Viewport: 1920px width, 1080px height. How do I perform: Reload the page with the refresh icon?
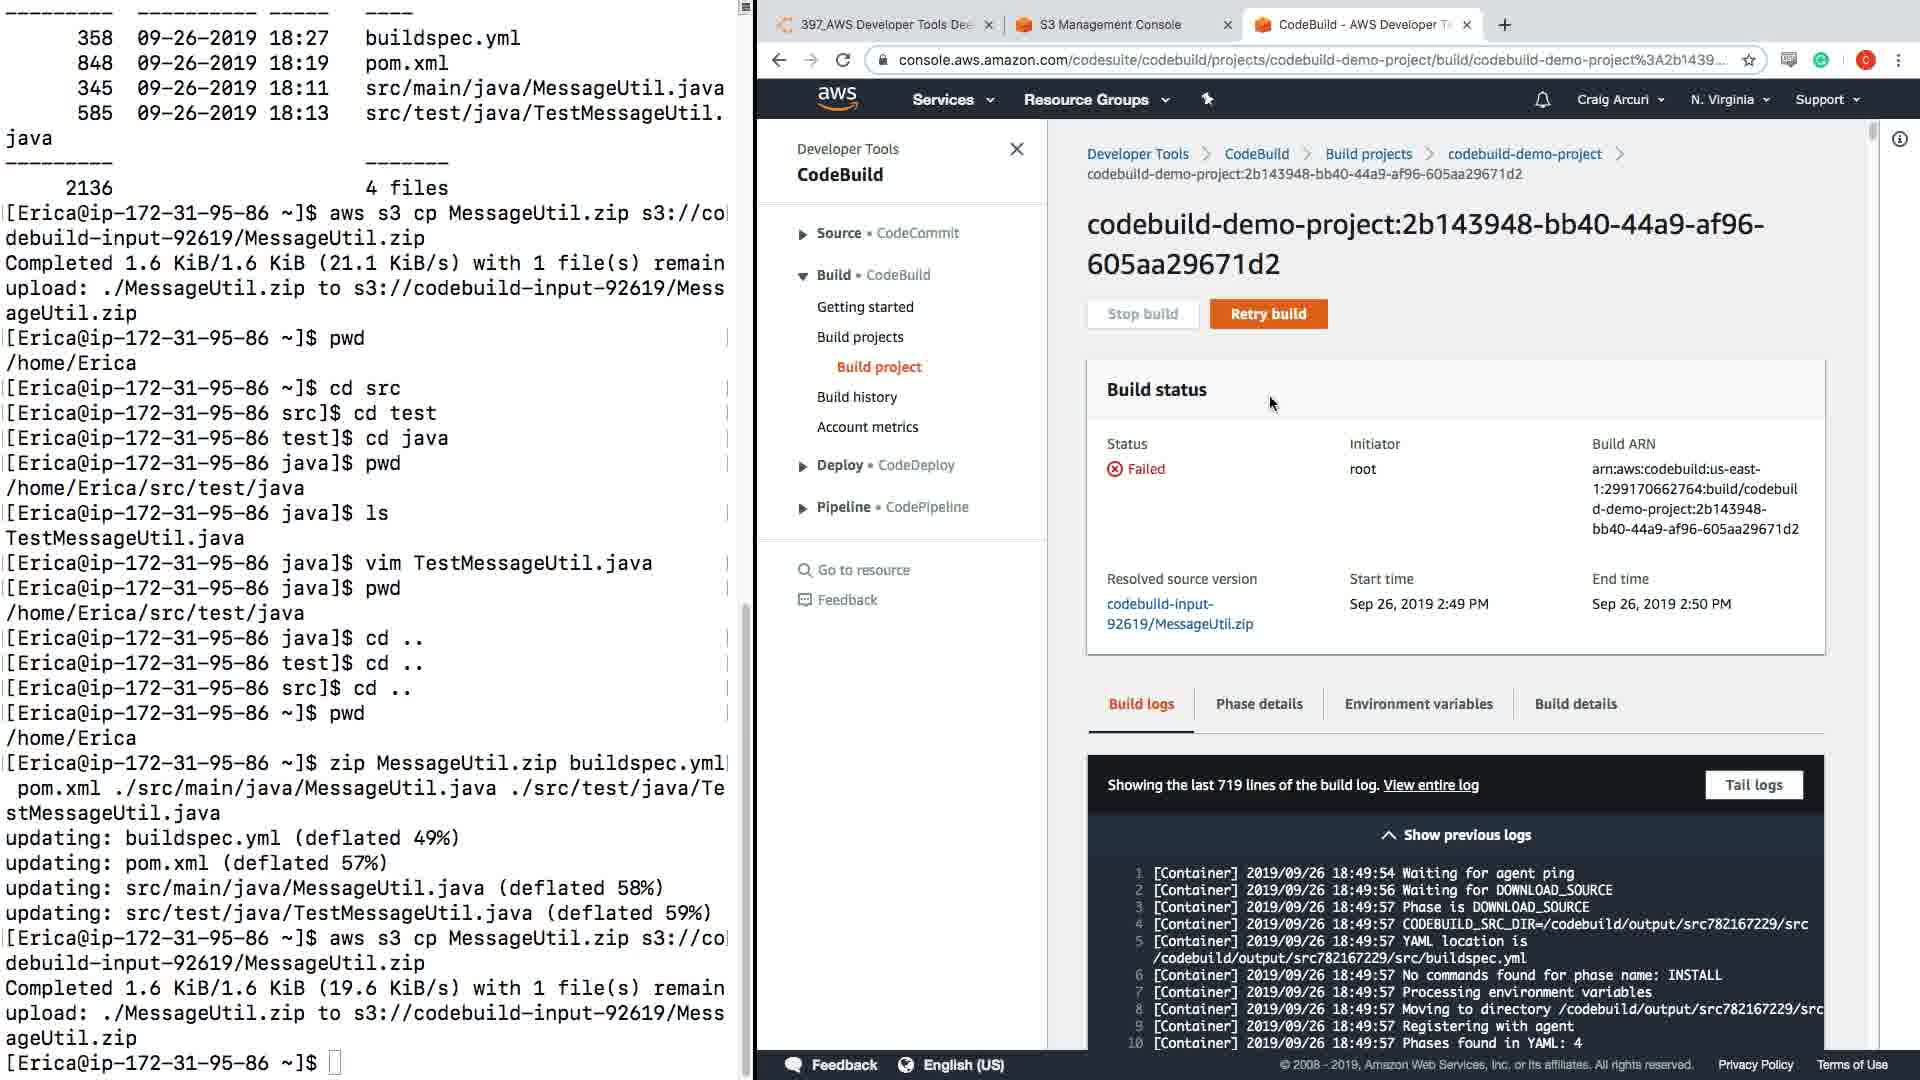pyautogui.click(x=843, y=60)
